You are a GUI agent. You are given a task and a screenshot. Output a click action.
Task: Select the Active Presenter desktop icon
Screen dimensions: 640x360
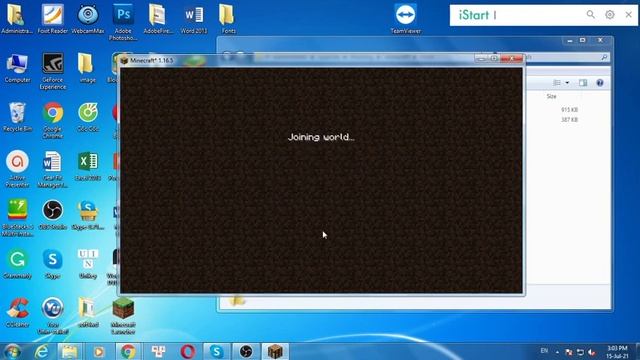point(17,169)
